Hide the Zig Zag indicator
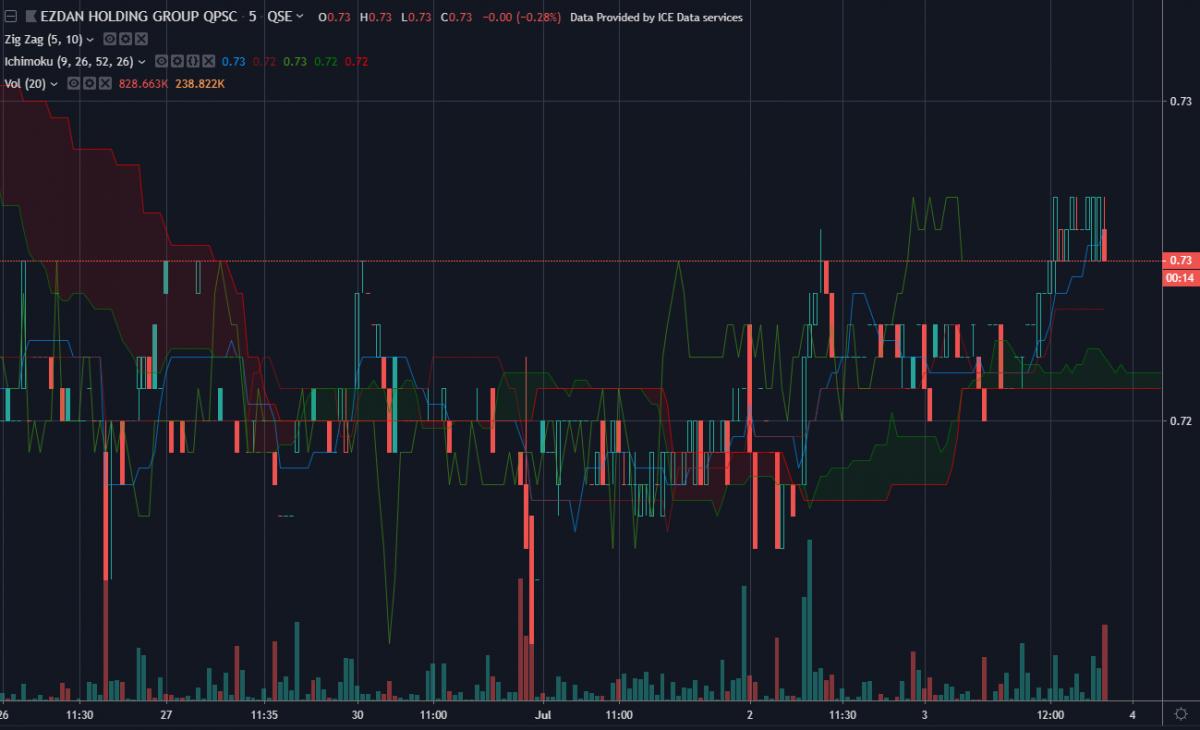1200x730 pixels. pos(111,39)
